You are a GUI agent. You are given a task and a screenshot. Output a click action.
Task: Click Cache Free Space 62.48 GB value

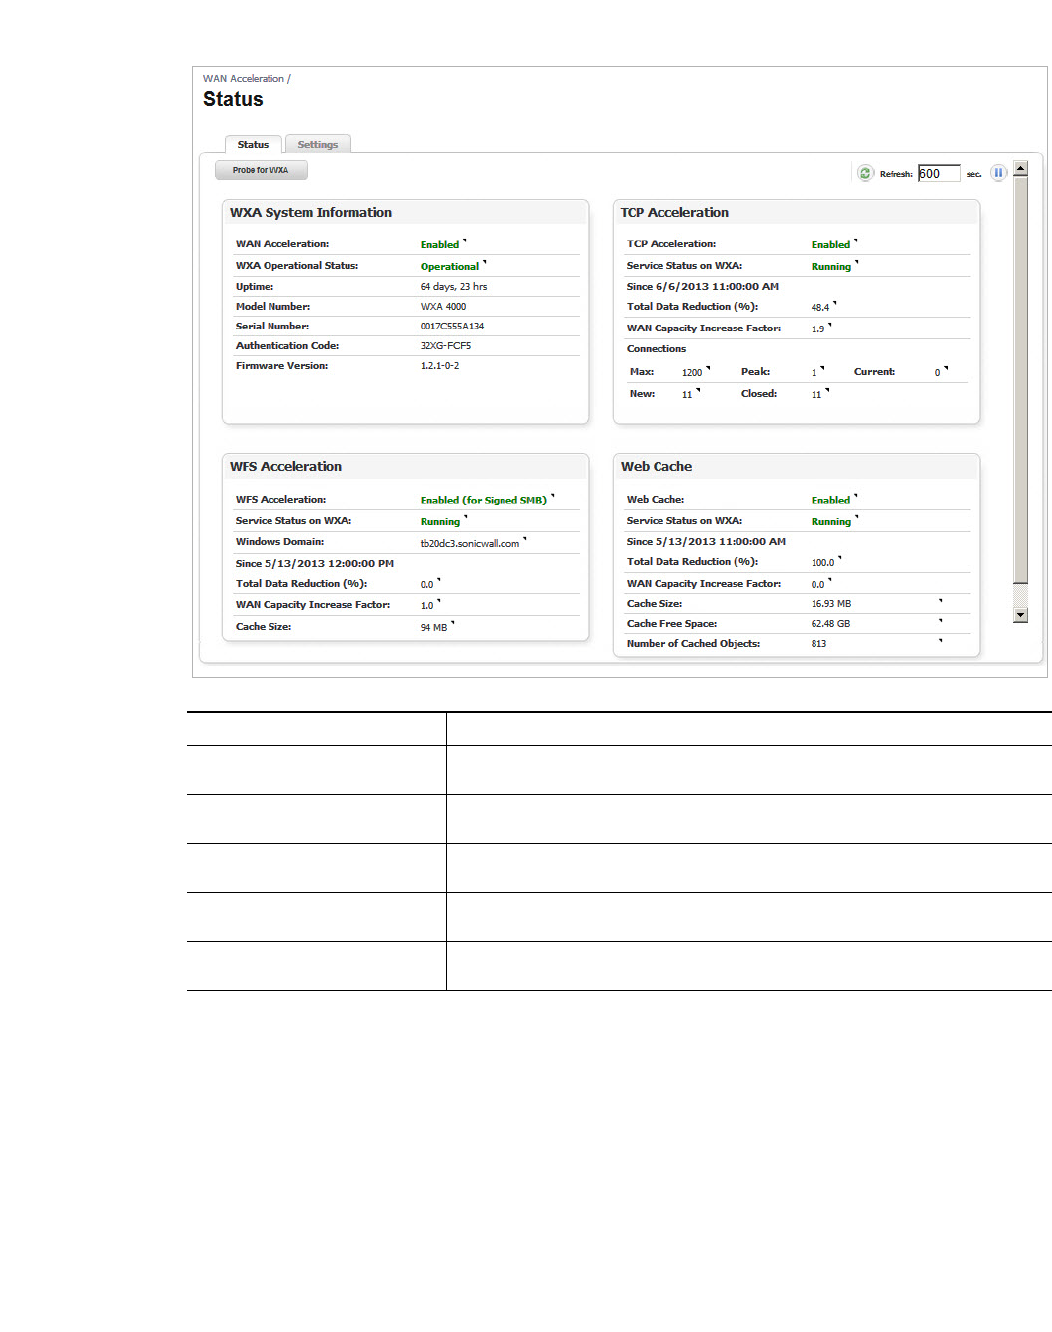point(831,624)
